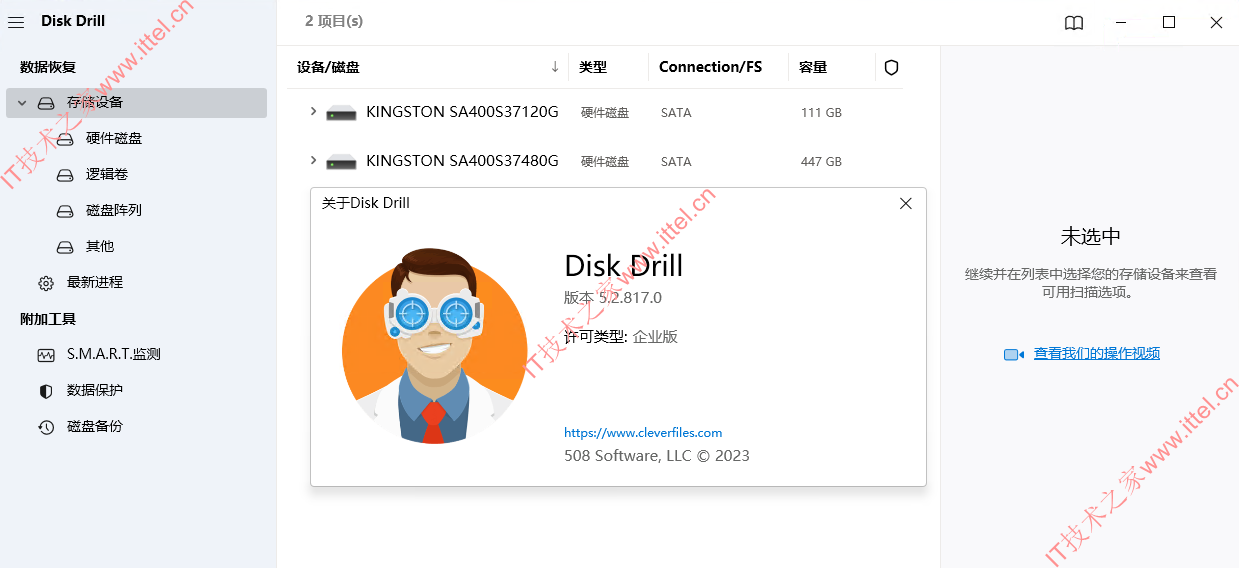Collapse the 存储设备 tree chevron
1239x568 pixels.
(x=22, y=103)
